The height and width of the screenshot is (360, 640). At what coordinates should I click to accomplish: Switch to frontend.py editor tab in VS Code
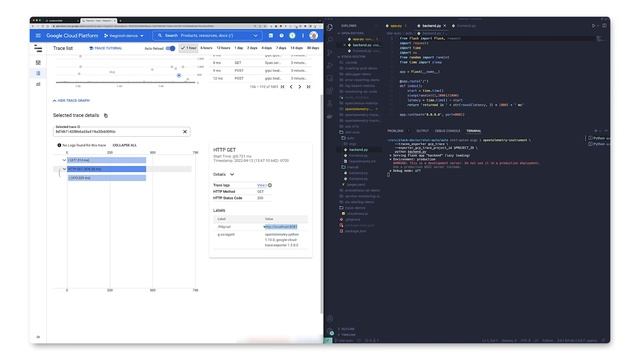point(464,26)
